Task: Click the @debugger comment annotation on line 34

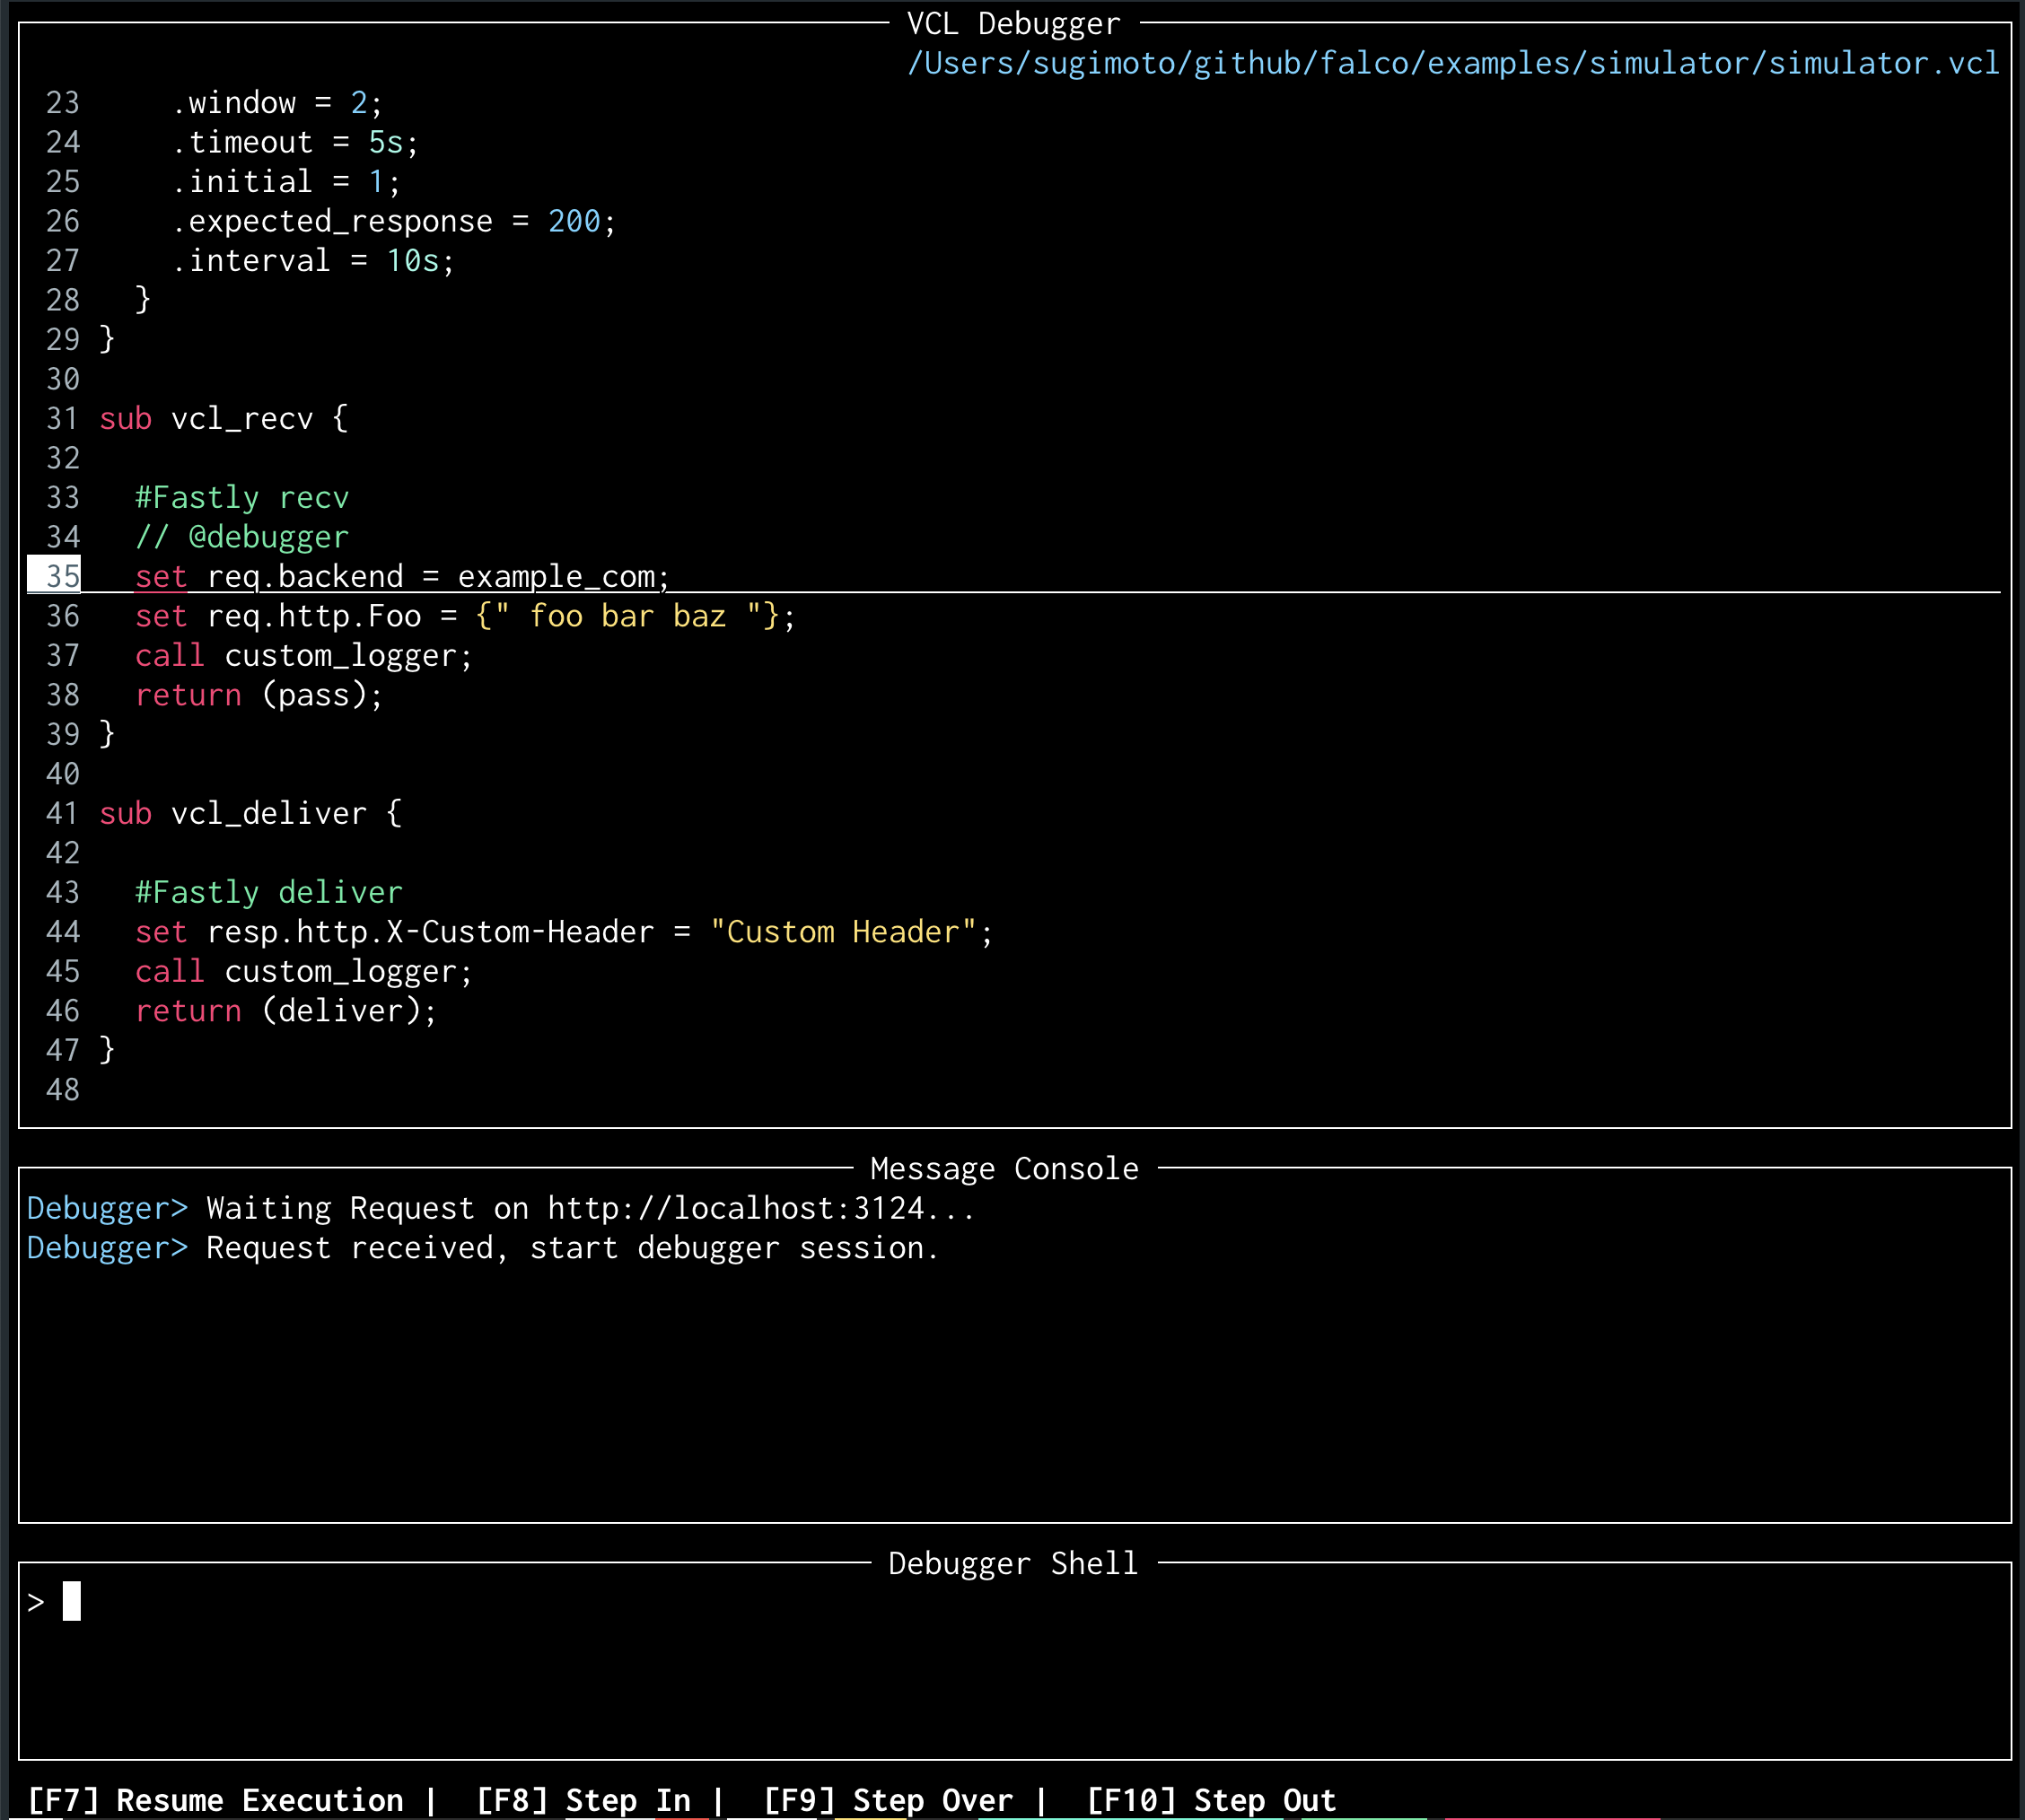Action: pos(265,536)
